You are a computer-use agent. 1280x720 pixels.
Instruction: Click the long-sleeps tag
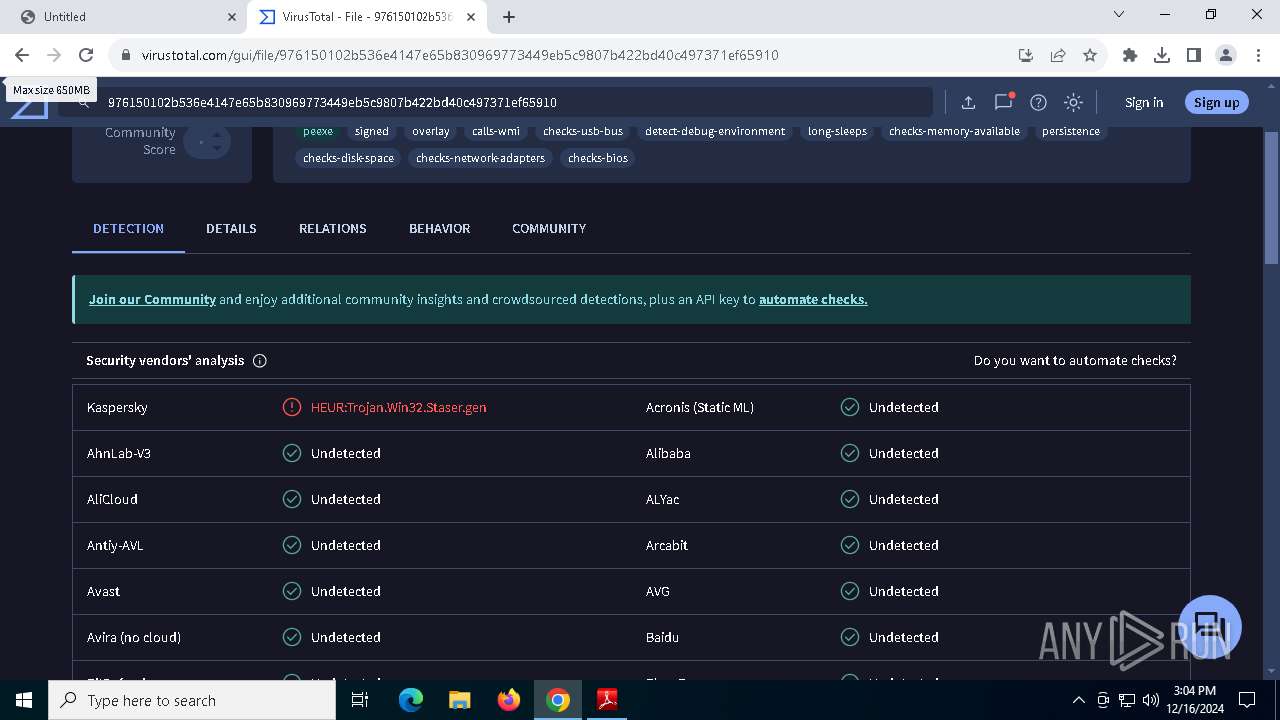[837, 131]
